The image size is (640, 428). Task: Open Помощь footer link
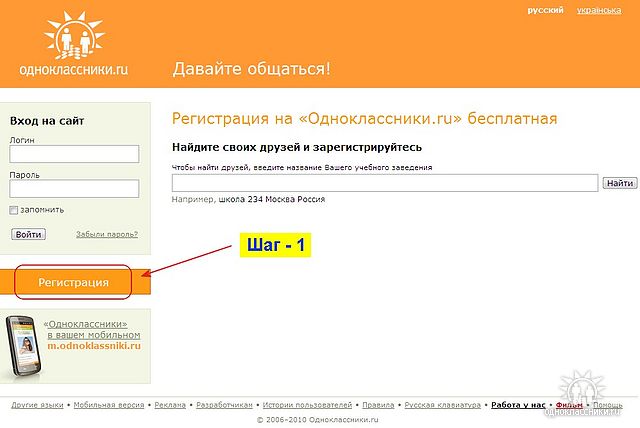point(607,405)
